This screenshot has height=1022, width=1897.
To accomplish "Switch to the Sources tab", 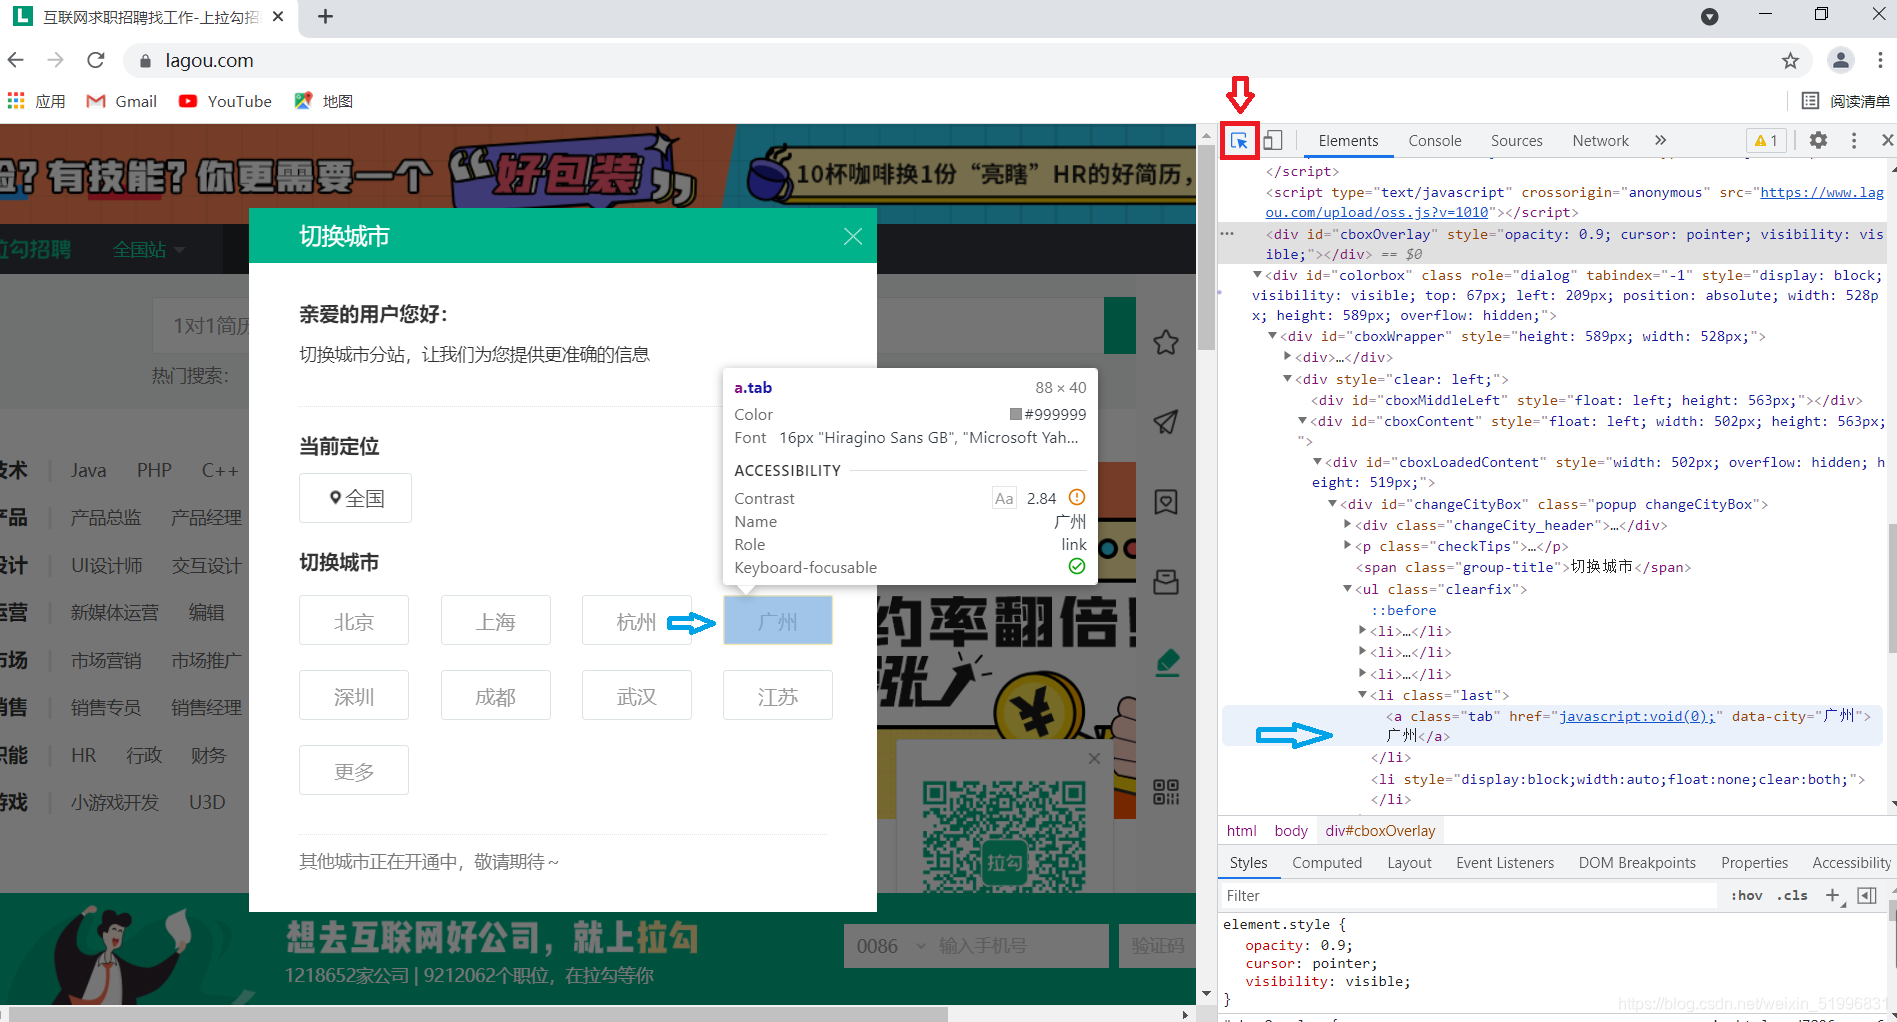I will click(1516, 141).
